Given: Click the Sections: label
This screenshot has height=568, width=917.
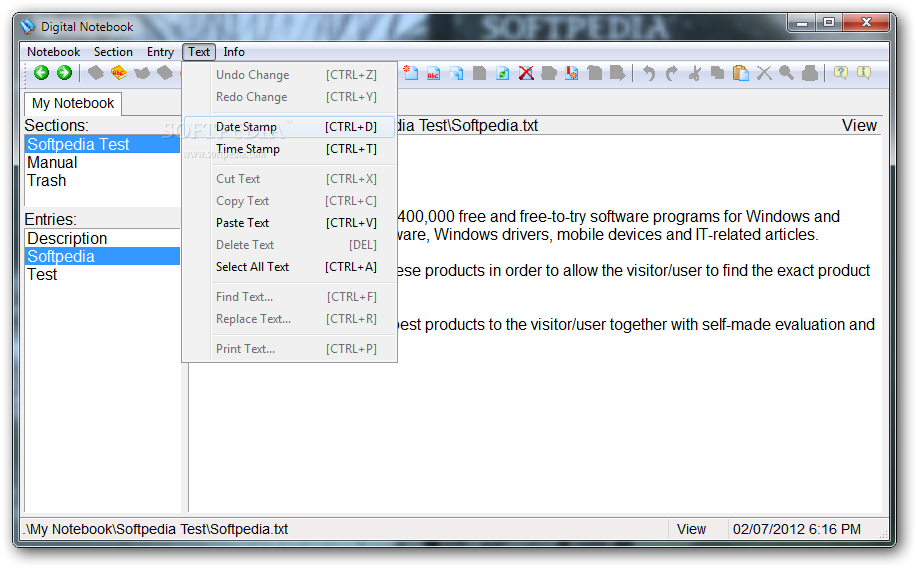Looking at the screenshot, I should (56, 126).
